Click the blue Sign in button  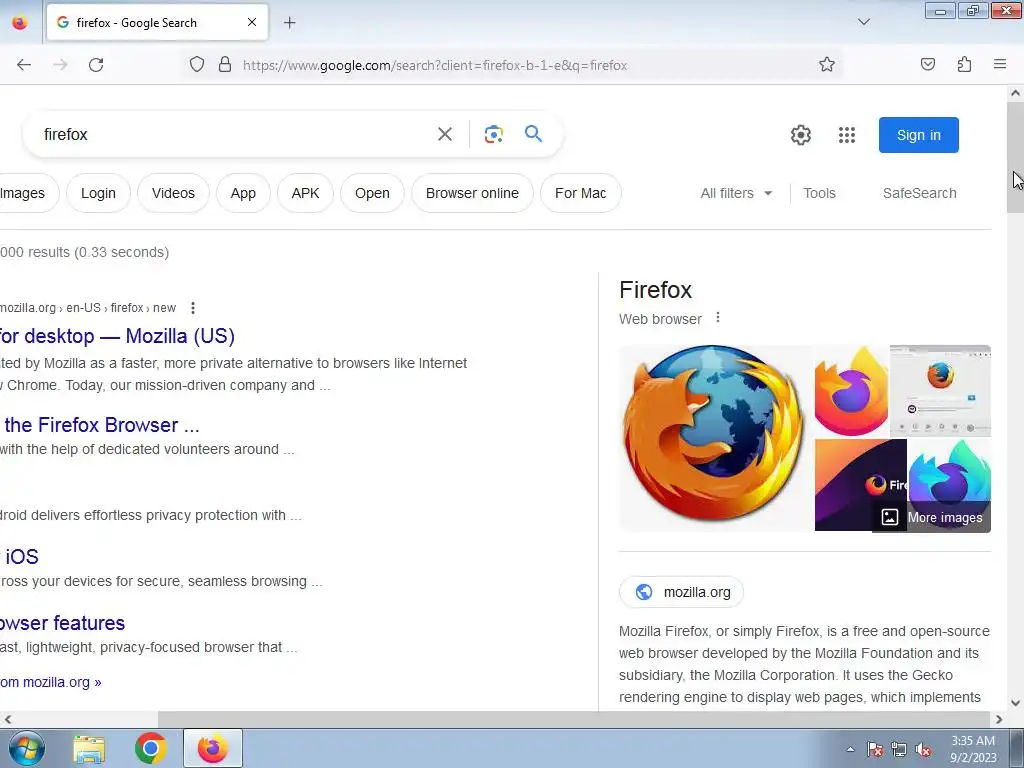tap(918, 135)
